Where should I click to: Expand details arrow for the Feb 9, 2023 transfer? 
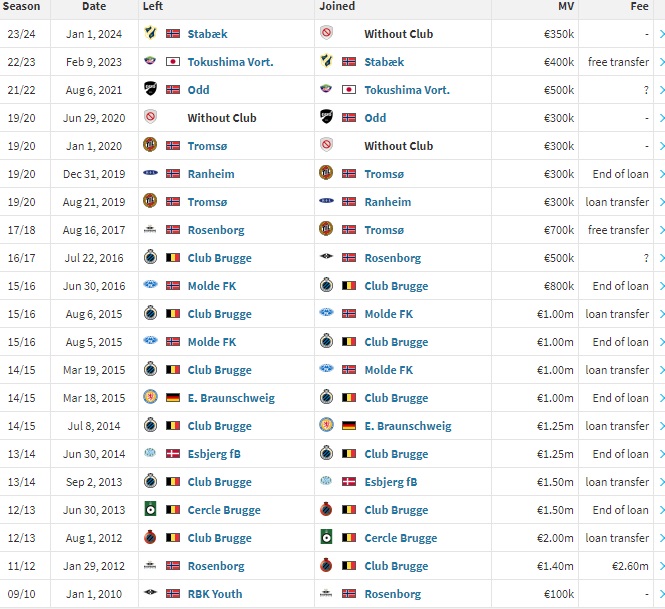click(659, 62)
